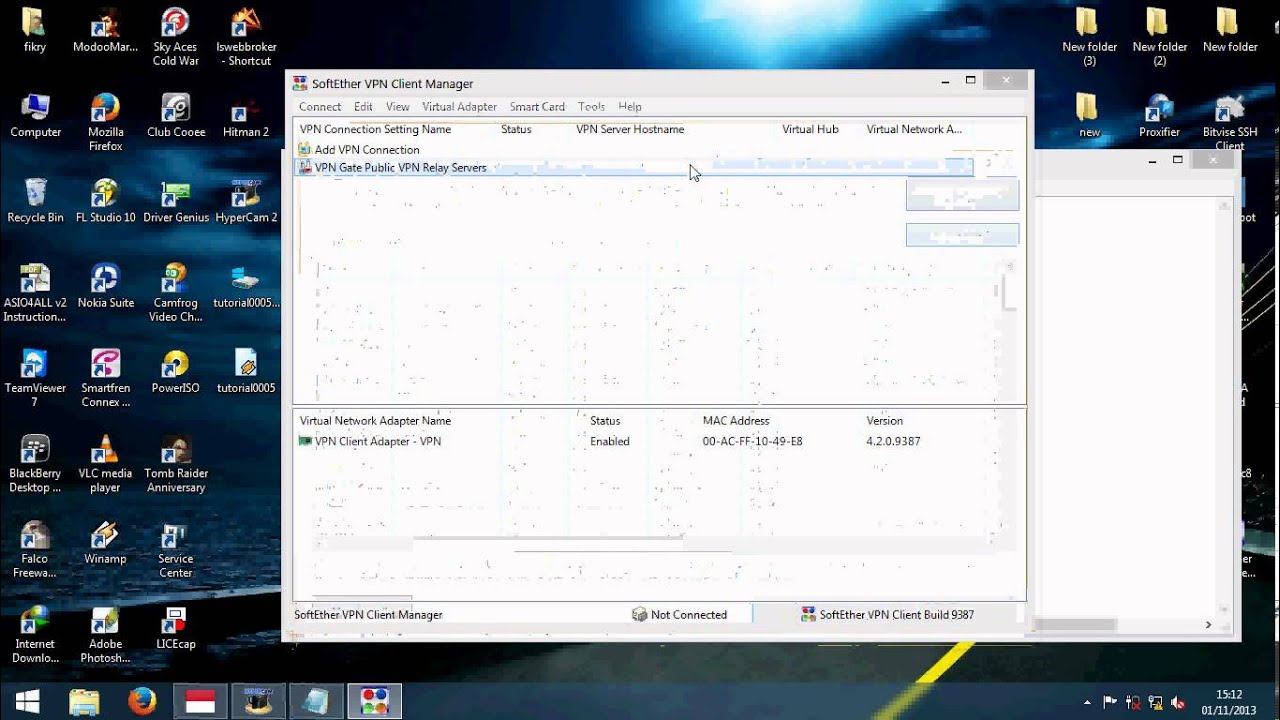Select the New folder (3) icon
Screen dimensions: 1280x720
tap(1089, 38)
